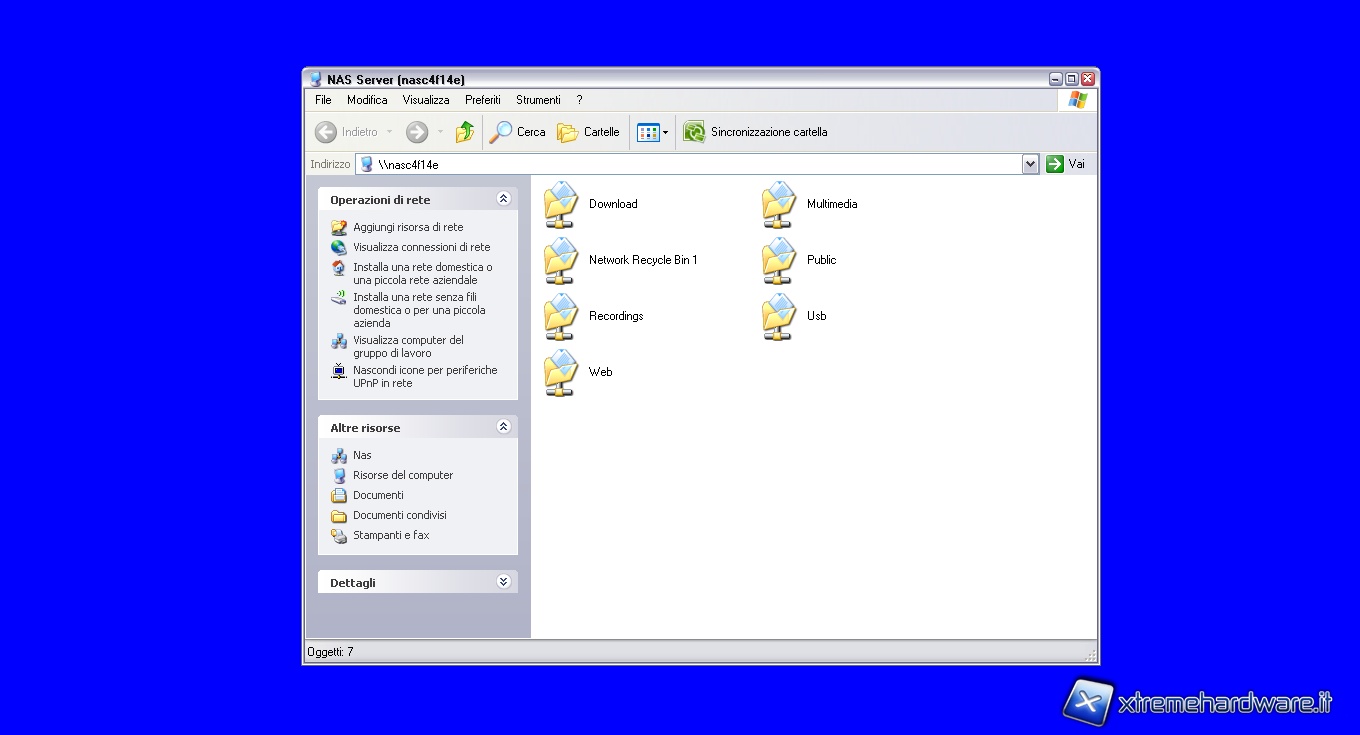The width and height of the screenshot is (1360, 735).
Task: Select the Network Recycle Bin 1 folder
Action: pyautogui.click(x=562, y=260)
